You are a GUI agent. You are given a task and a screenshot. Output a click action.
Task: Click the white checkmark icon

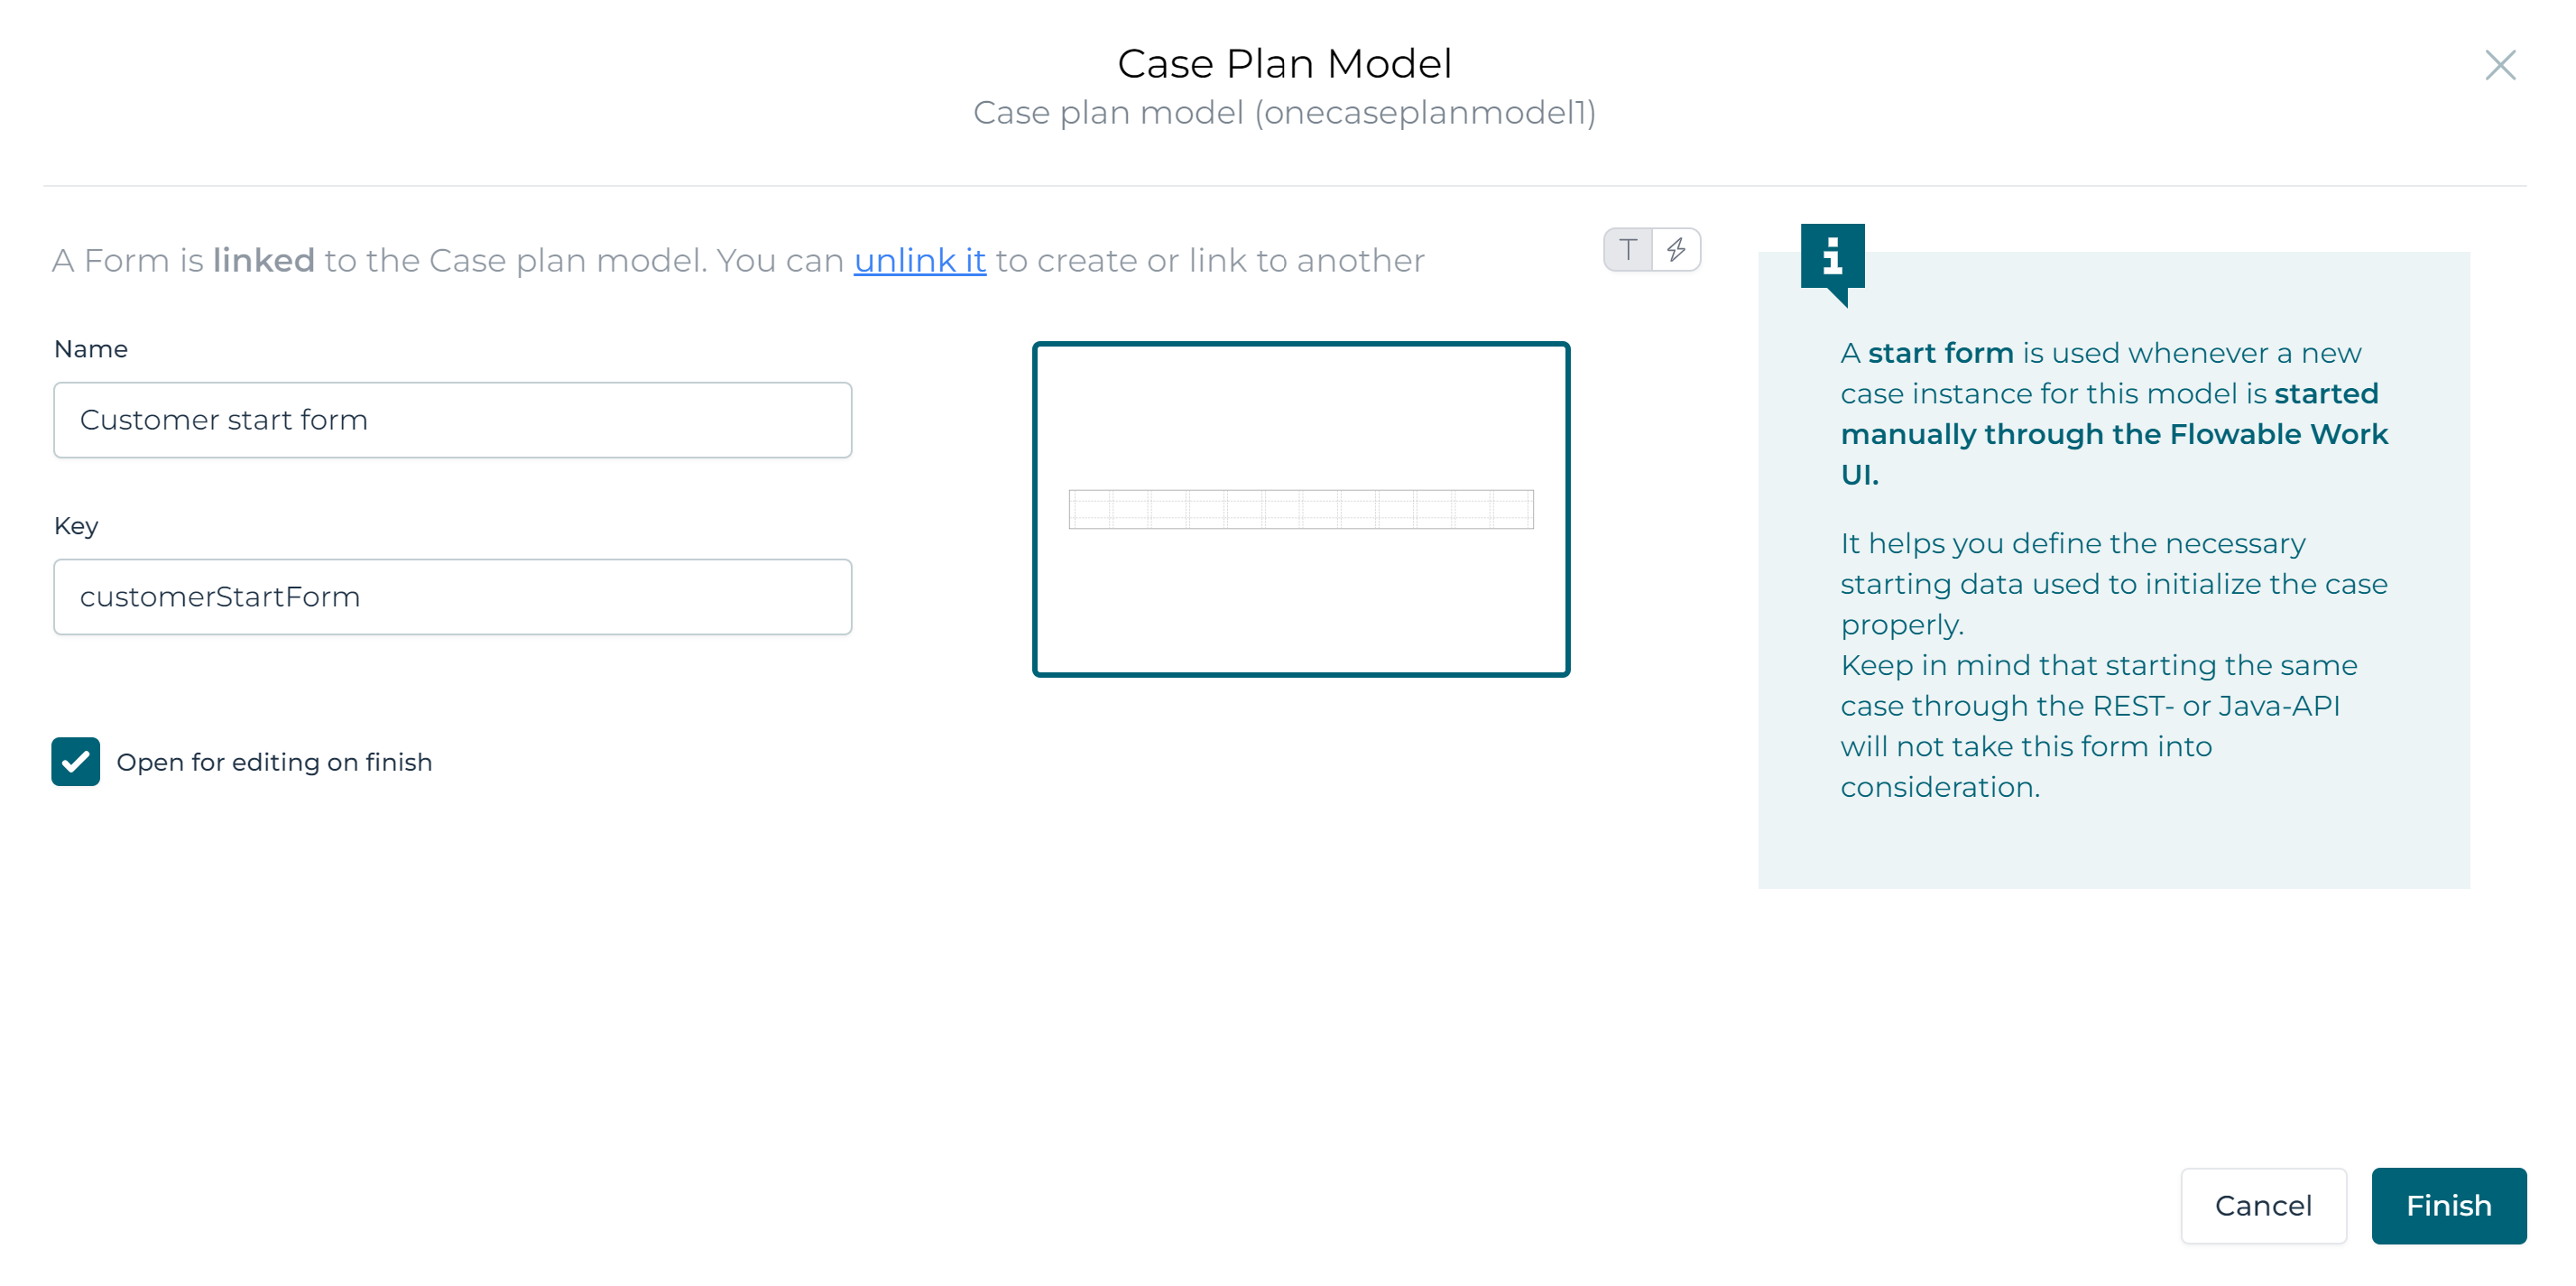(x=76, y=762)
